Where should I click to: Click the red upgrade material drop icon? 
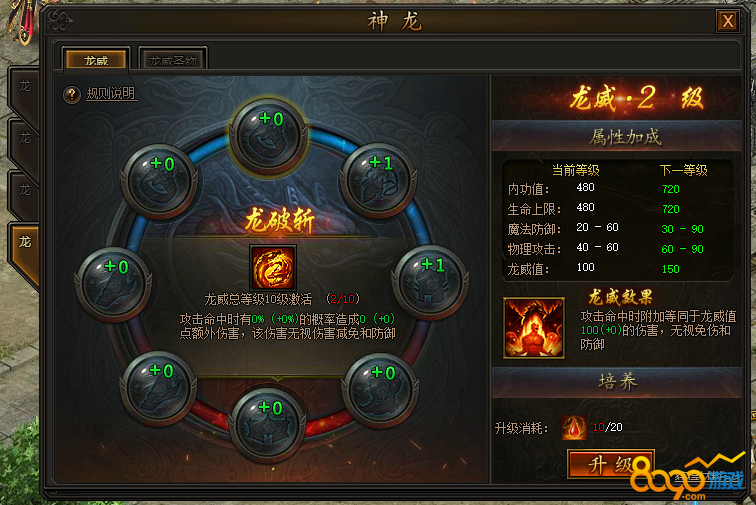coord(574,427)
